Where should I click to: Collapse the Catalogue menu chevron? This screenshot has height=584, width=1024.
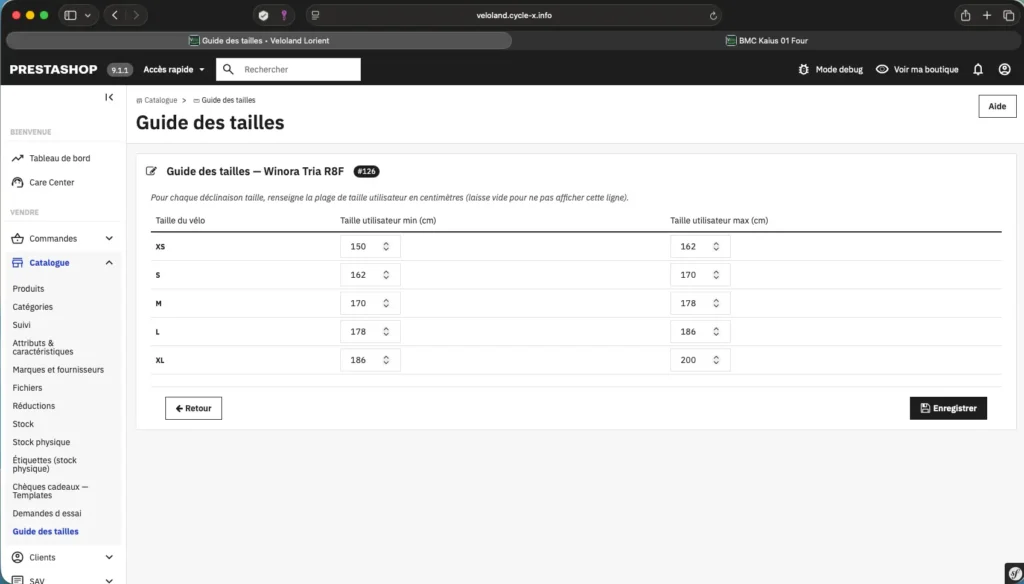coord(109,263)
